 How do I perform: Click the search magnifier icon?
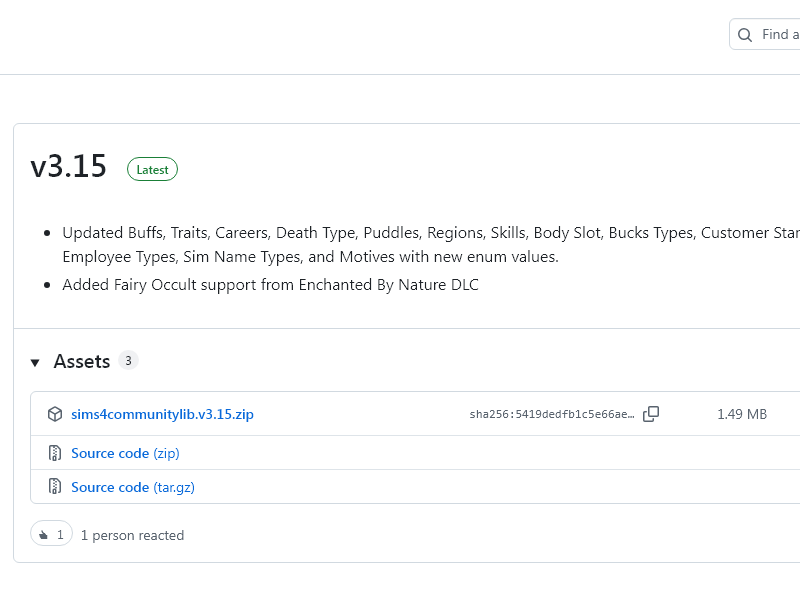click(745, 35)
